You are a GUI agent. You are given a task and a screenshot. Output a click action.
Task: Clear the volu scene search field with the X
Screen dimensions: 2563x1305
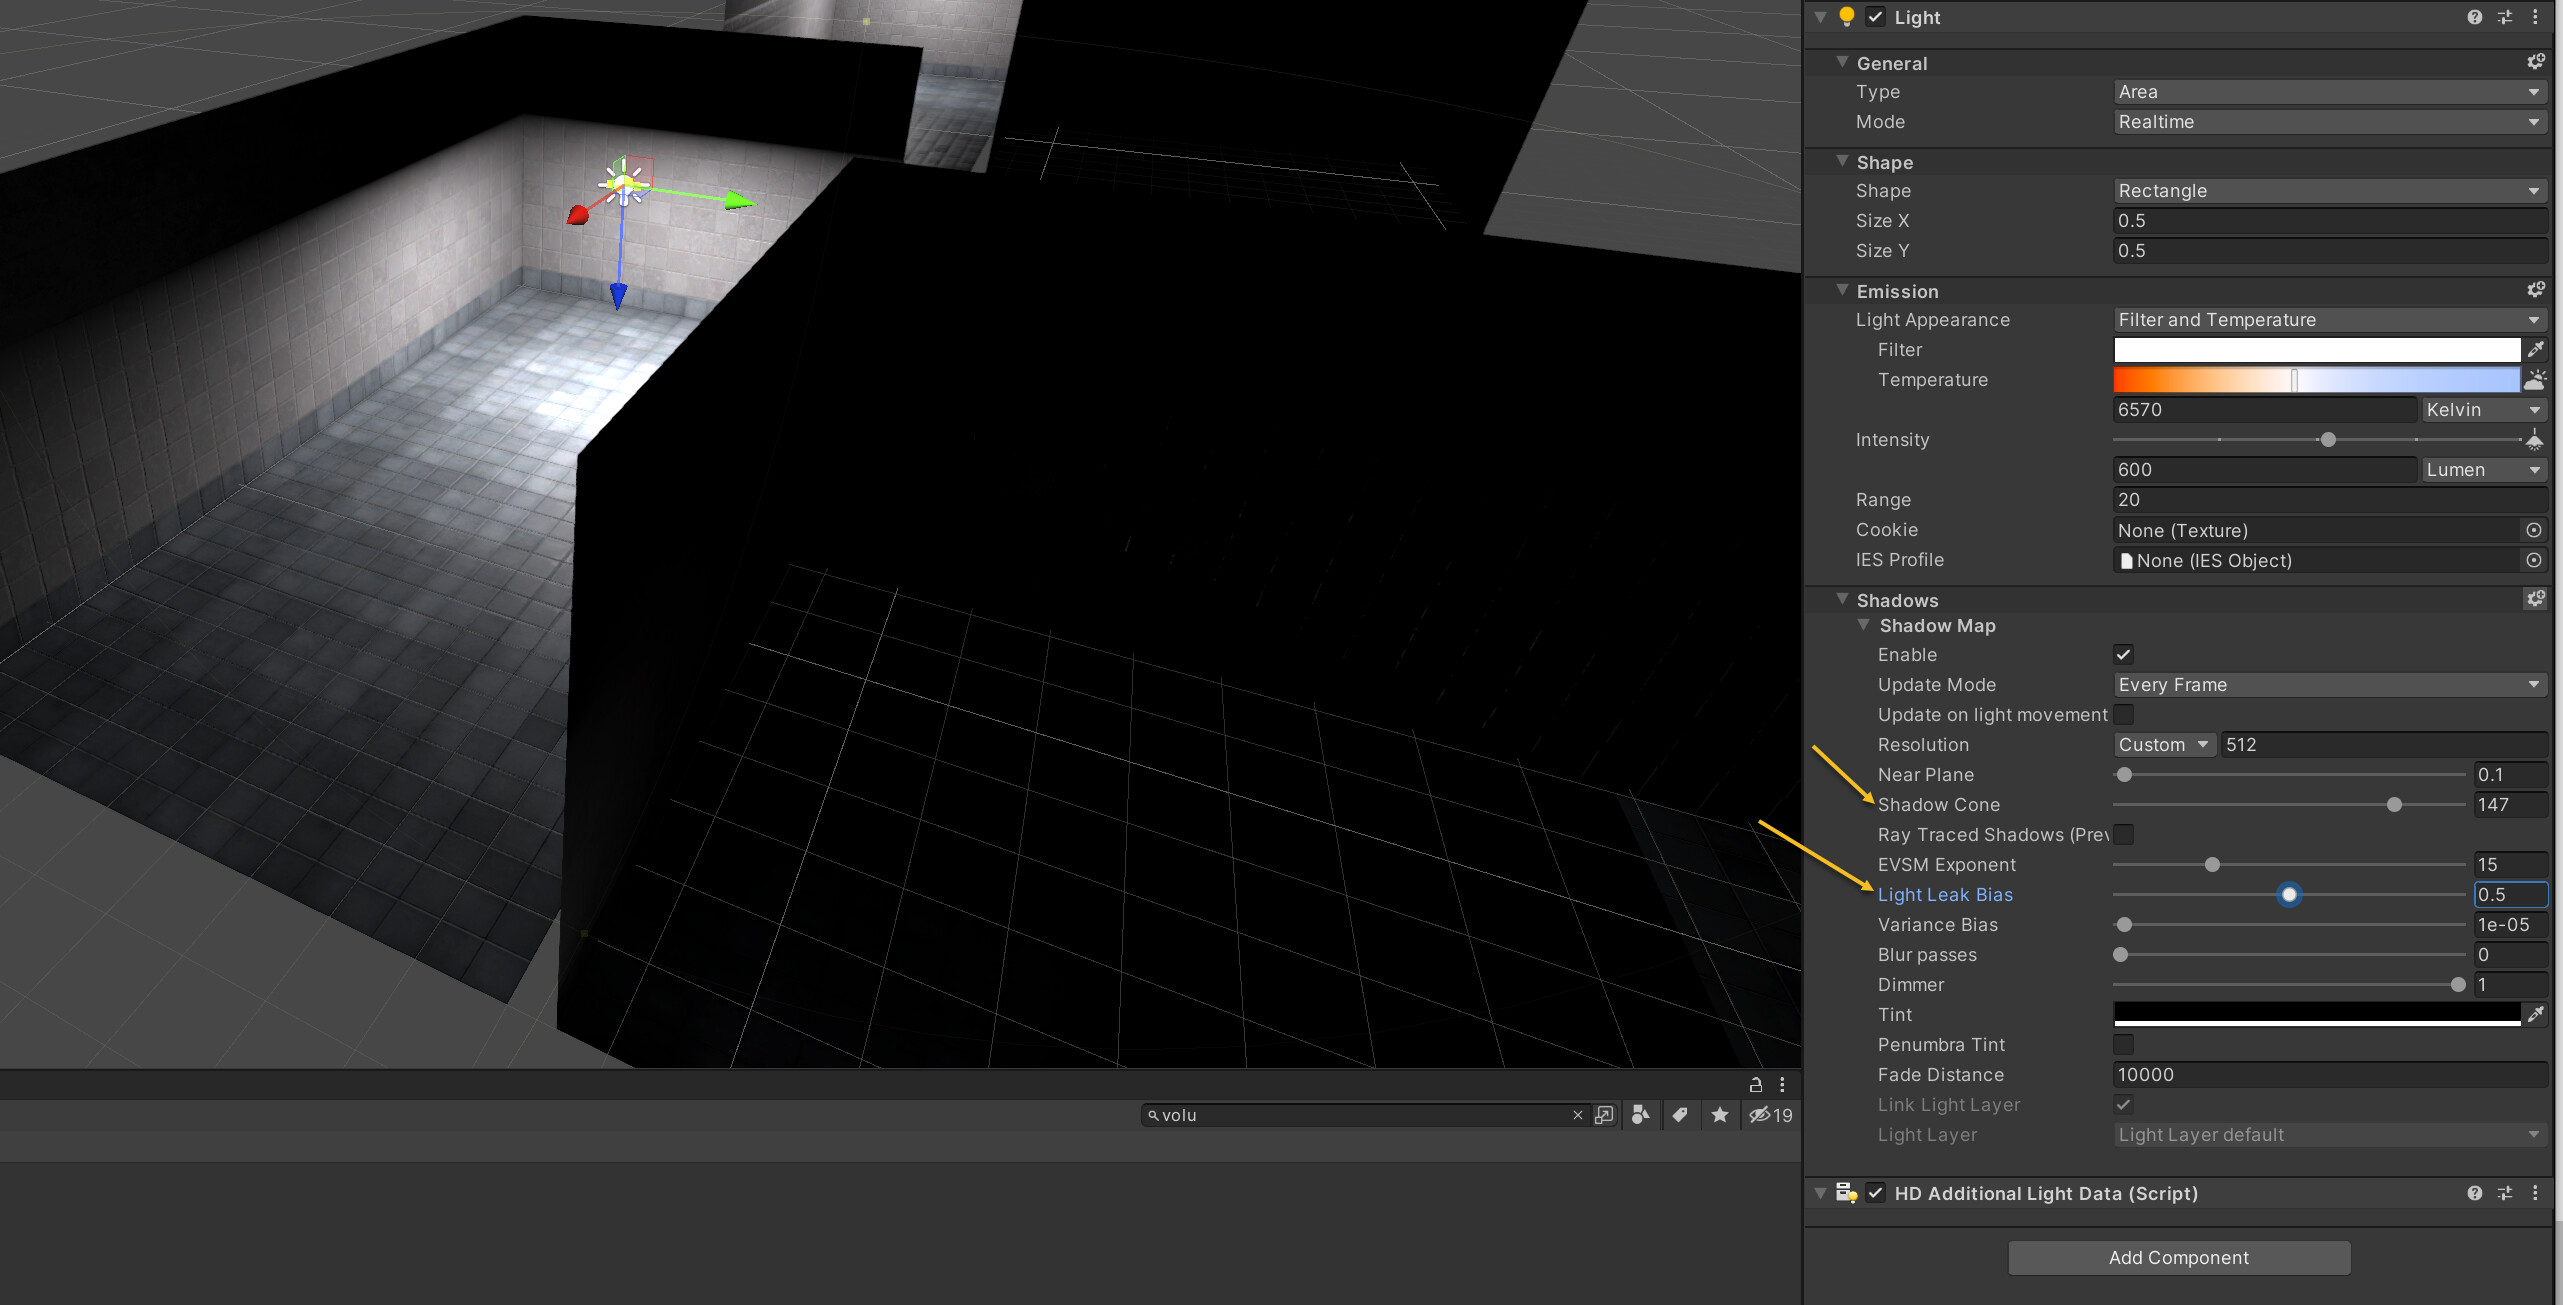pyautogui.click(x=1577, y=1115)
